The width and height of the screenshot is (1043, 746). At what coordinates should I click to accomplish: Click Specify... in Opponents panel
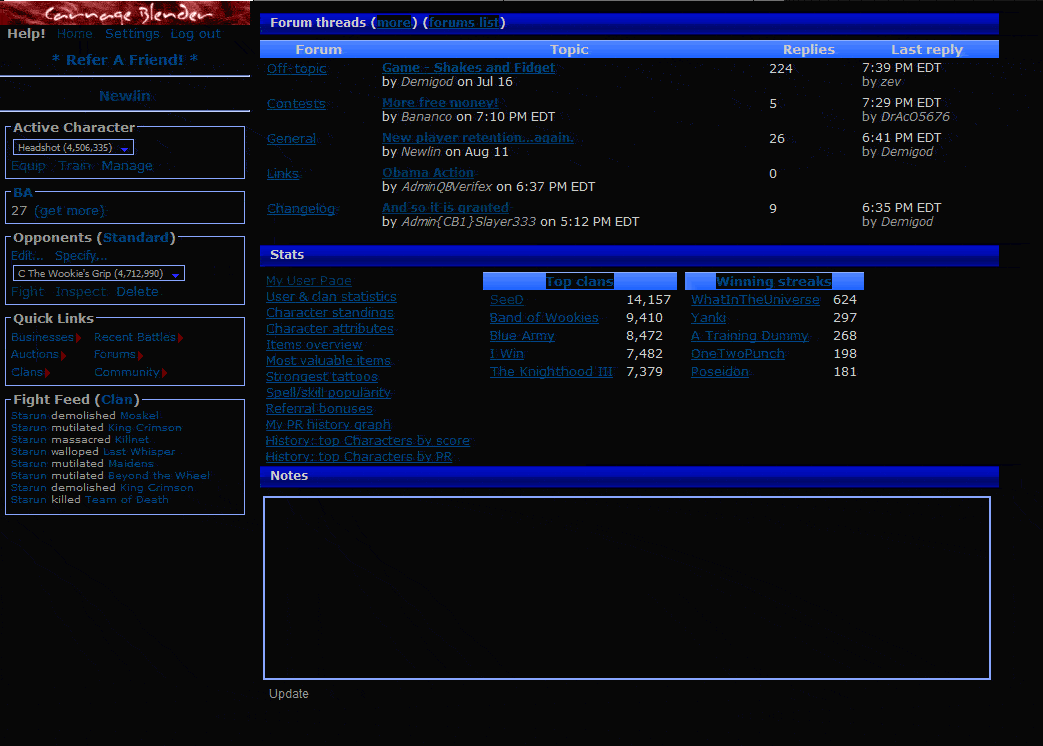pyautogui.click(x=81, y=255)
